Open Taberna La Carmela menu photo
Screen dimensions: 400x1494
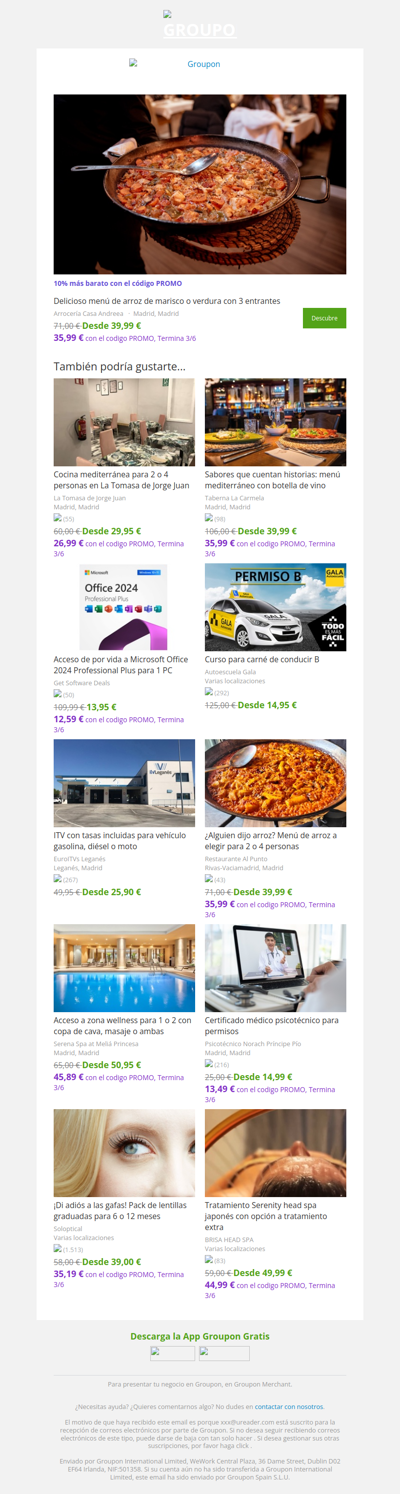click(x=275, y=422)
